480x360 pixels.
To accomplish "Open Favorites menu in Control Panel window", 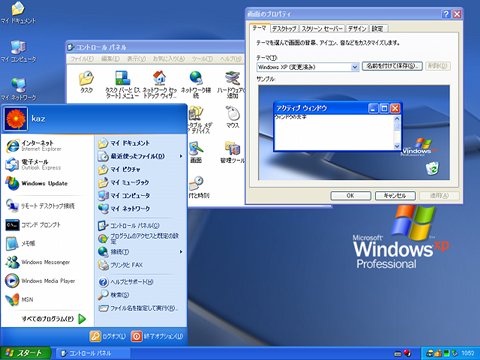I will point(169,59).
